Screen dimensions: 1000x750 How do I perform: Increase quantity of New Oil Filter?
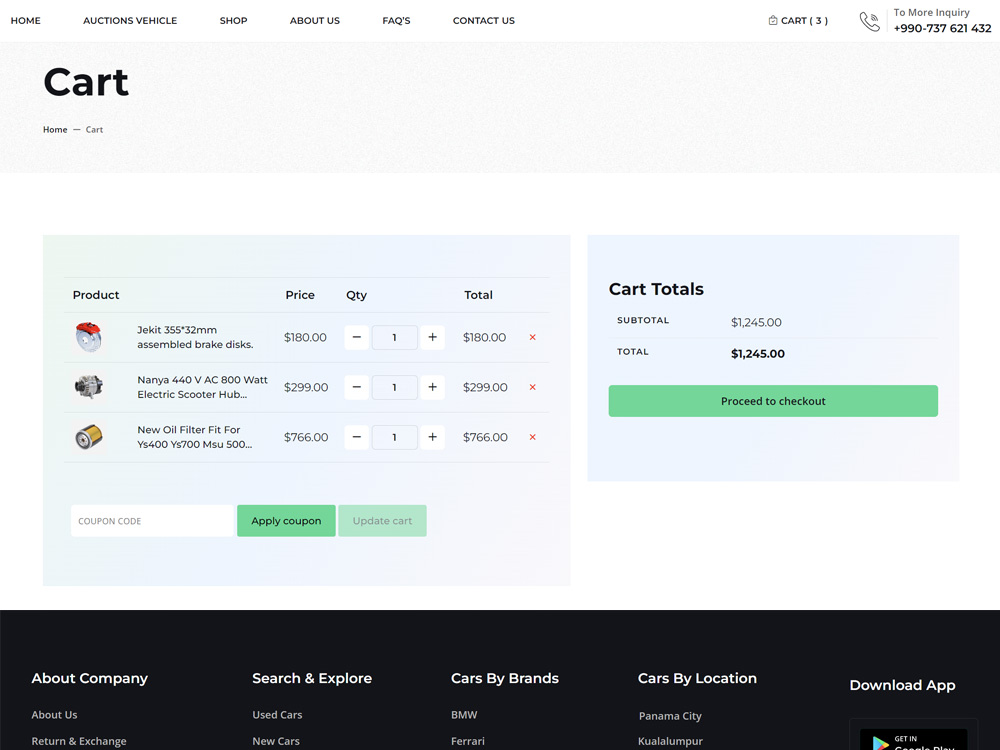pyautogui.click(x=432, y=437)
